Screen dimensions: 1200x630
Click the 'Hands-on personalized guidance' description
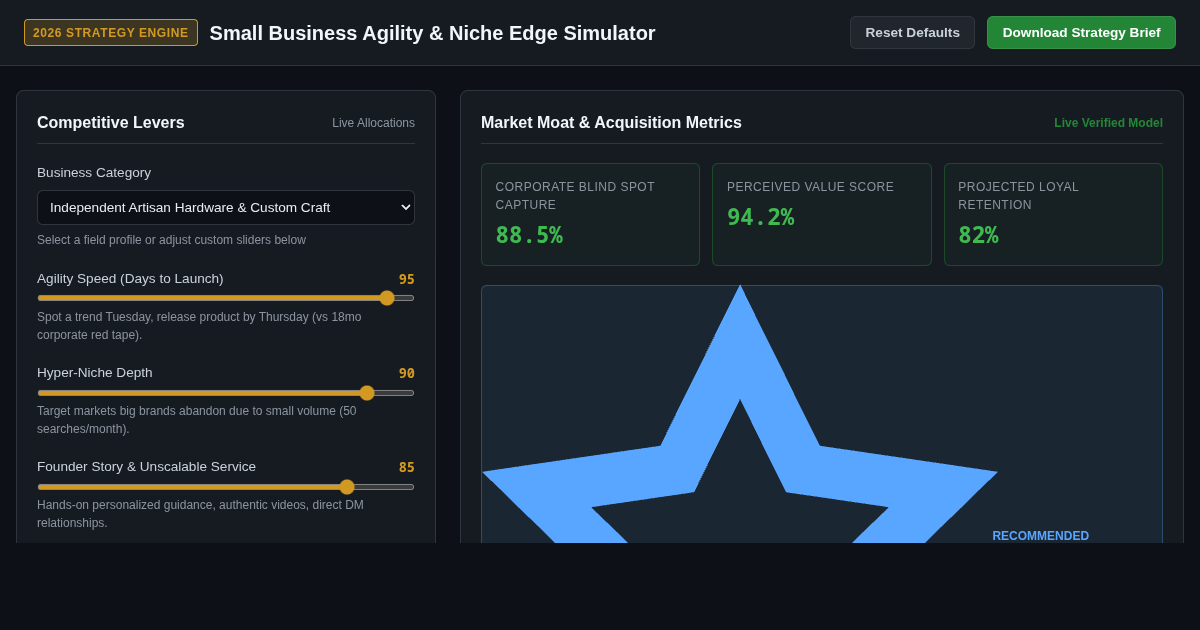point(201,514)
